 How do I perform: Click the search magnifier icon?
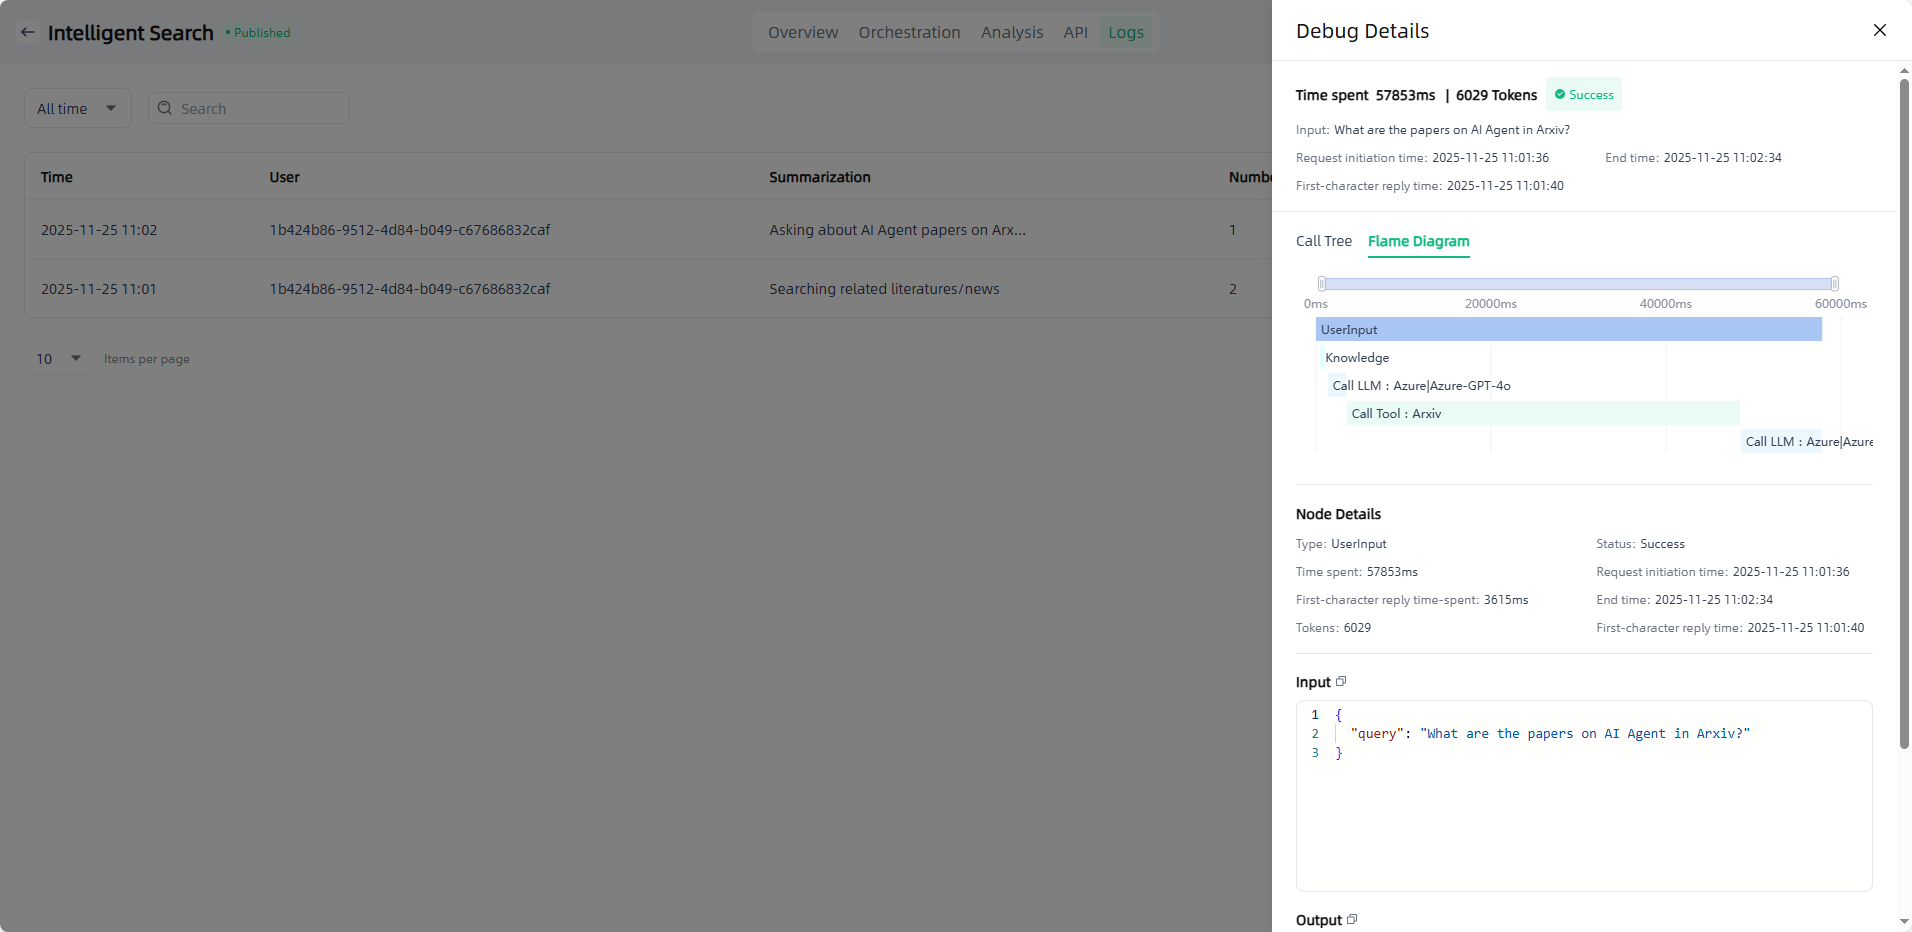(x=165, y=108)
